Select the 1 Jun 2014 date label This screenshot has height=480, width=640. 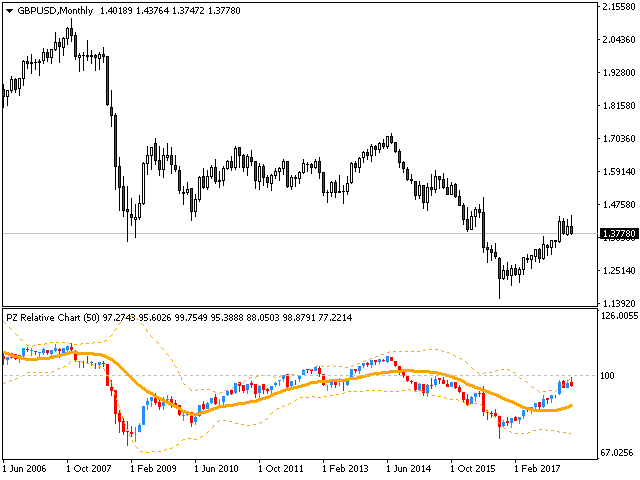coord(409,468)
